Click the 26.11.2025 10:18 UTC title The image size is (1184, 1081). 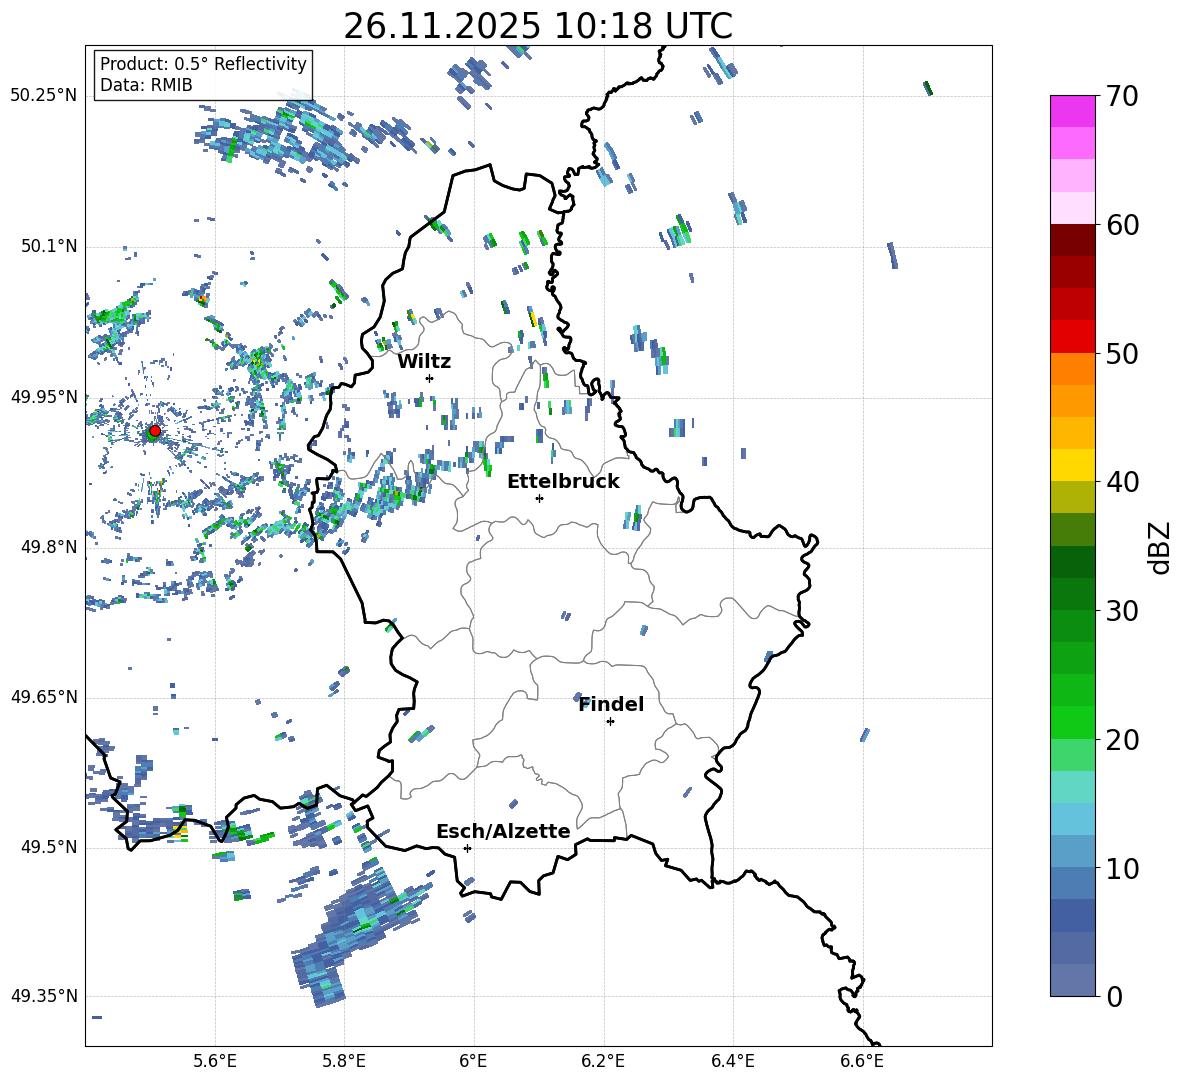[538, 26]
